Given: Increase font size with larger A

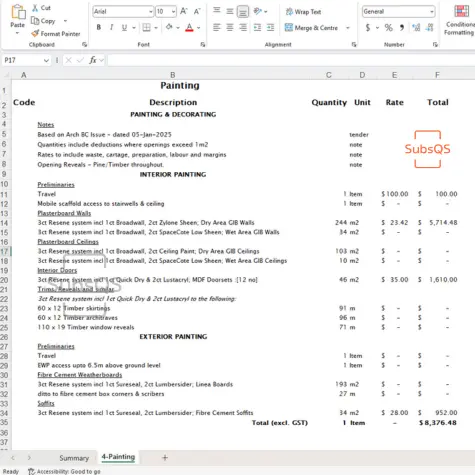Looking at the screenshot, I should click(x=184, y=11).
